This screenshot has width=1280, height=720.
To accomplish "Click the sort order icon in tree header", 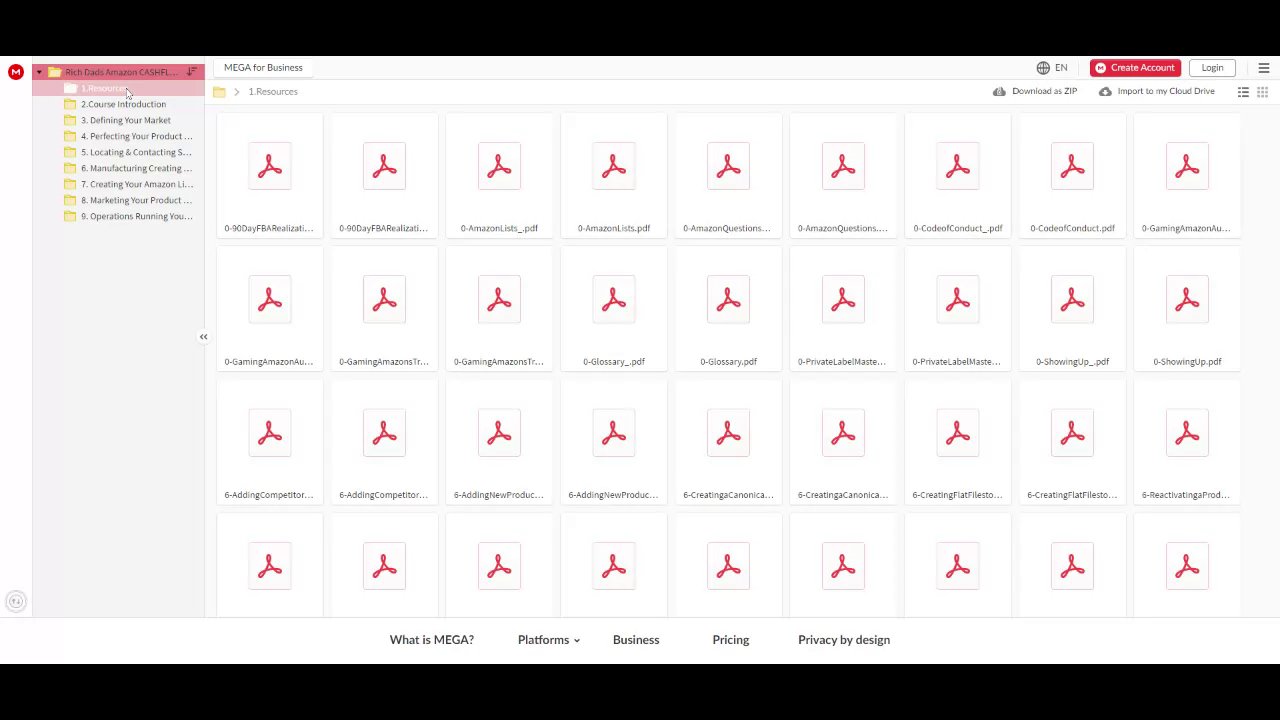I will 191,72.
